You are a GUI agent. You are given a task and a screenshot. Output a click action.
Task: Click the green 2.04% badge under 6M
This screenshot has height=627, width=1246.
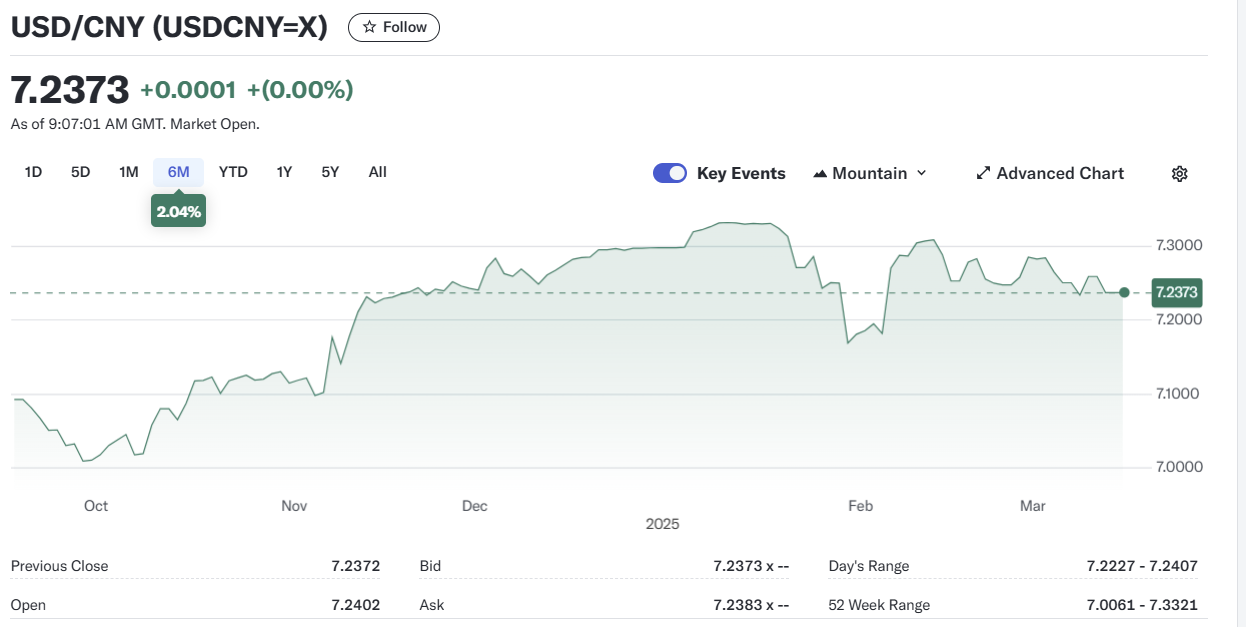[178, 211]
